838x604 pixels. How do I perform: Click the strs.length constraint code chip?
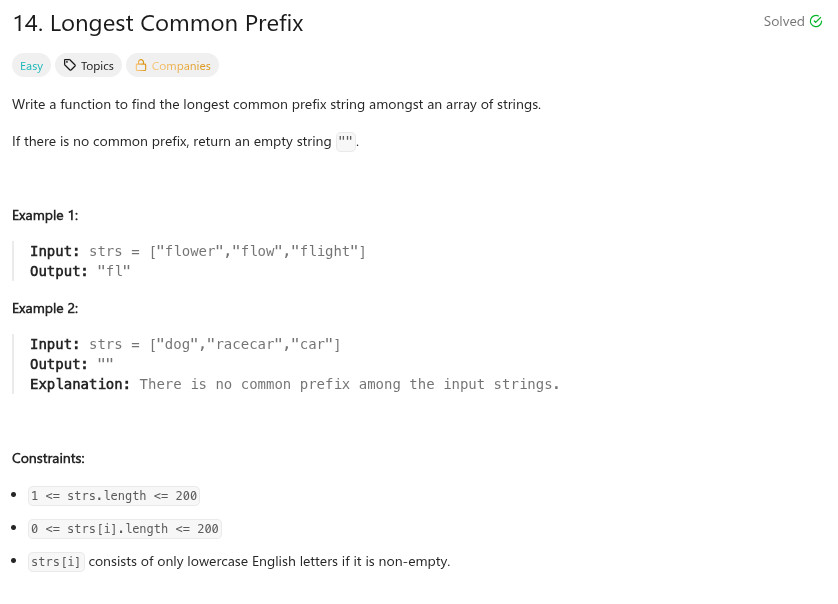(114, 496)
